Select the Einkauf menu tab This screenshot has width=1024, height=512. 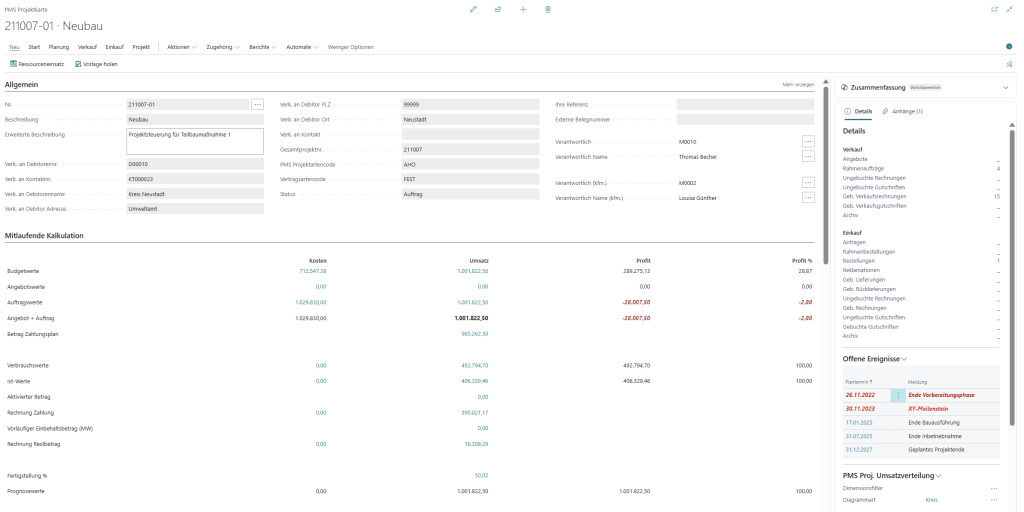115,47
